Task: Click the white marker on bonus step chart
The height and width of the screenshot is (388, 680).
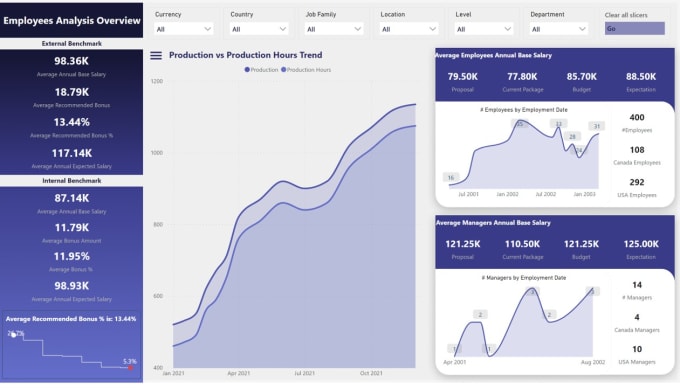Action: 13,335
